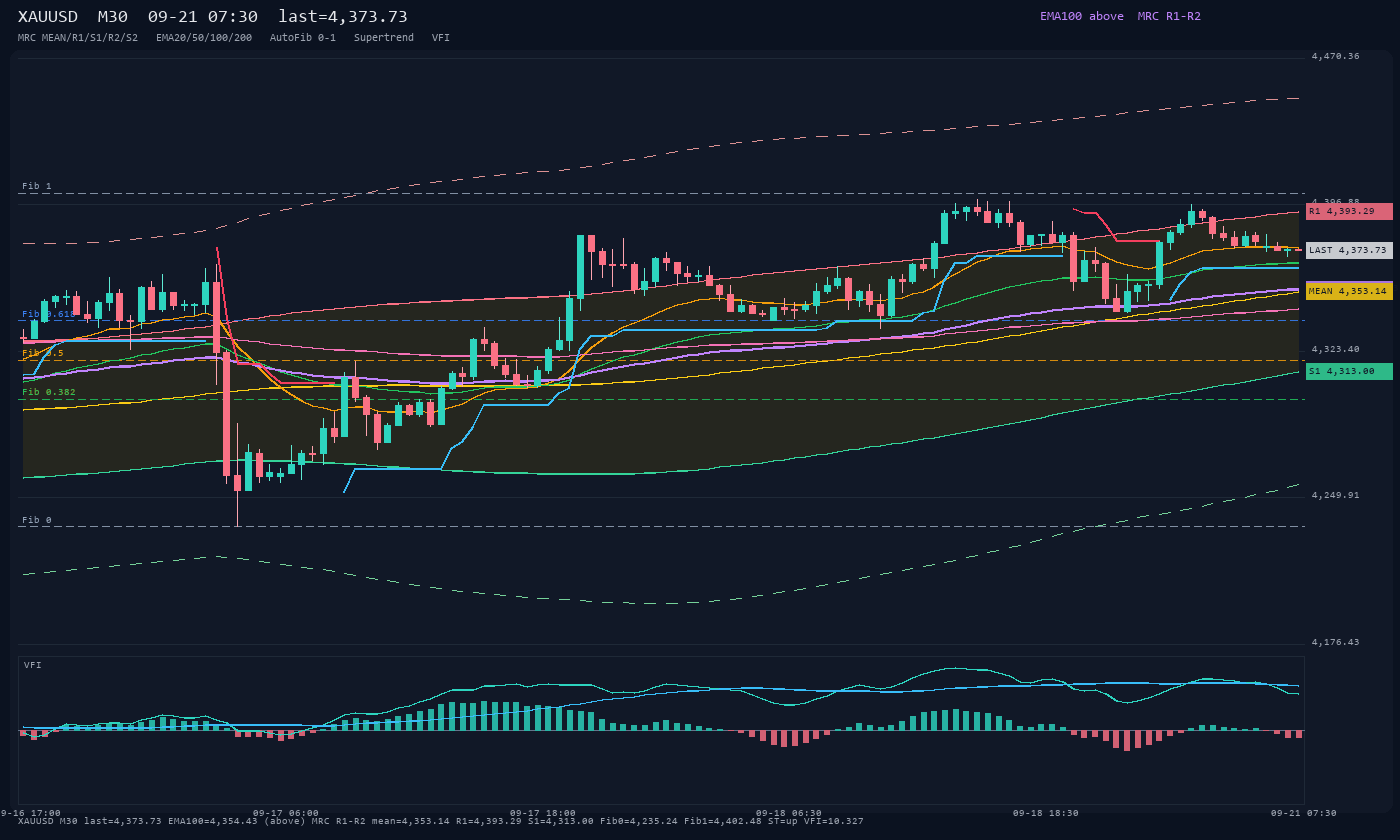The height and width of the screenshot is (840, 1400).
Task: Select the Fib 0.382 level label
Action: [49, 392]
